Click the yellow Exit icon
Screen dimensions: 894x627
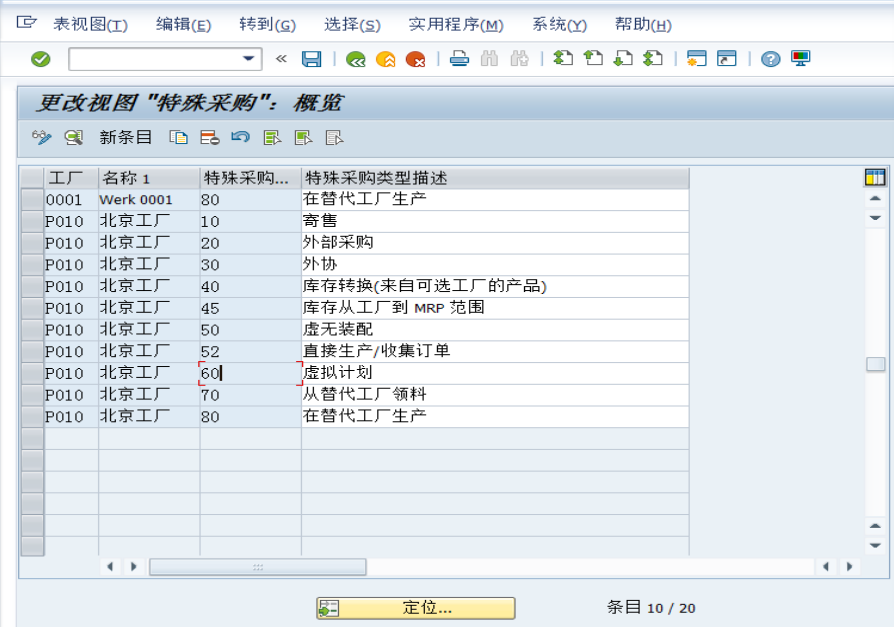pos(386,59)
